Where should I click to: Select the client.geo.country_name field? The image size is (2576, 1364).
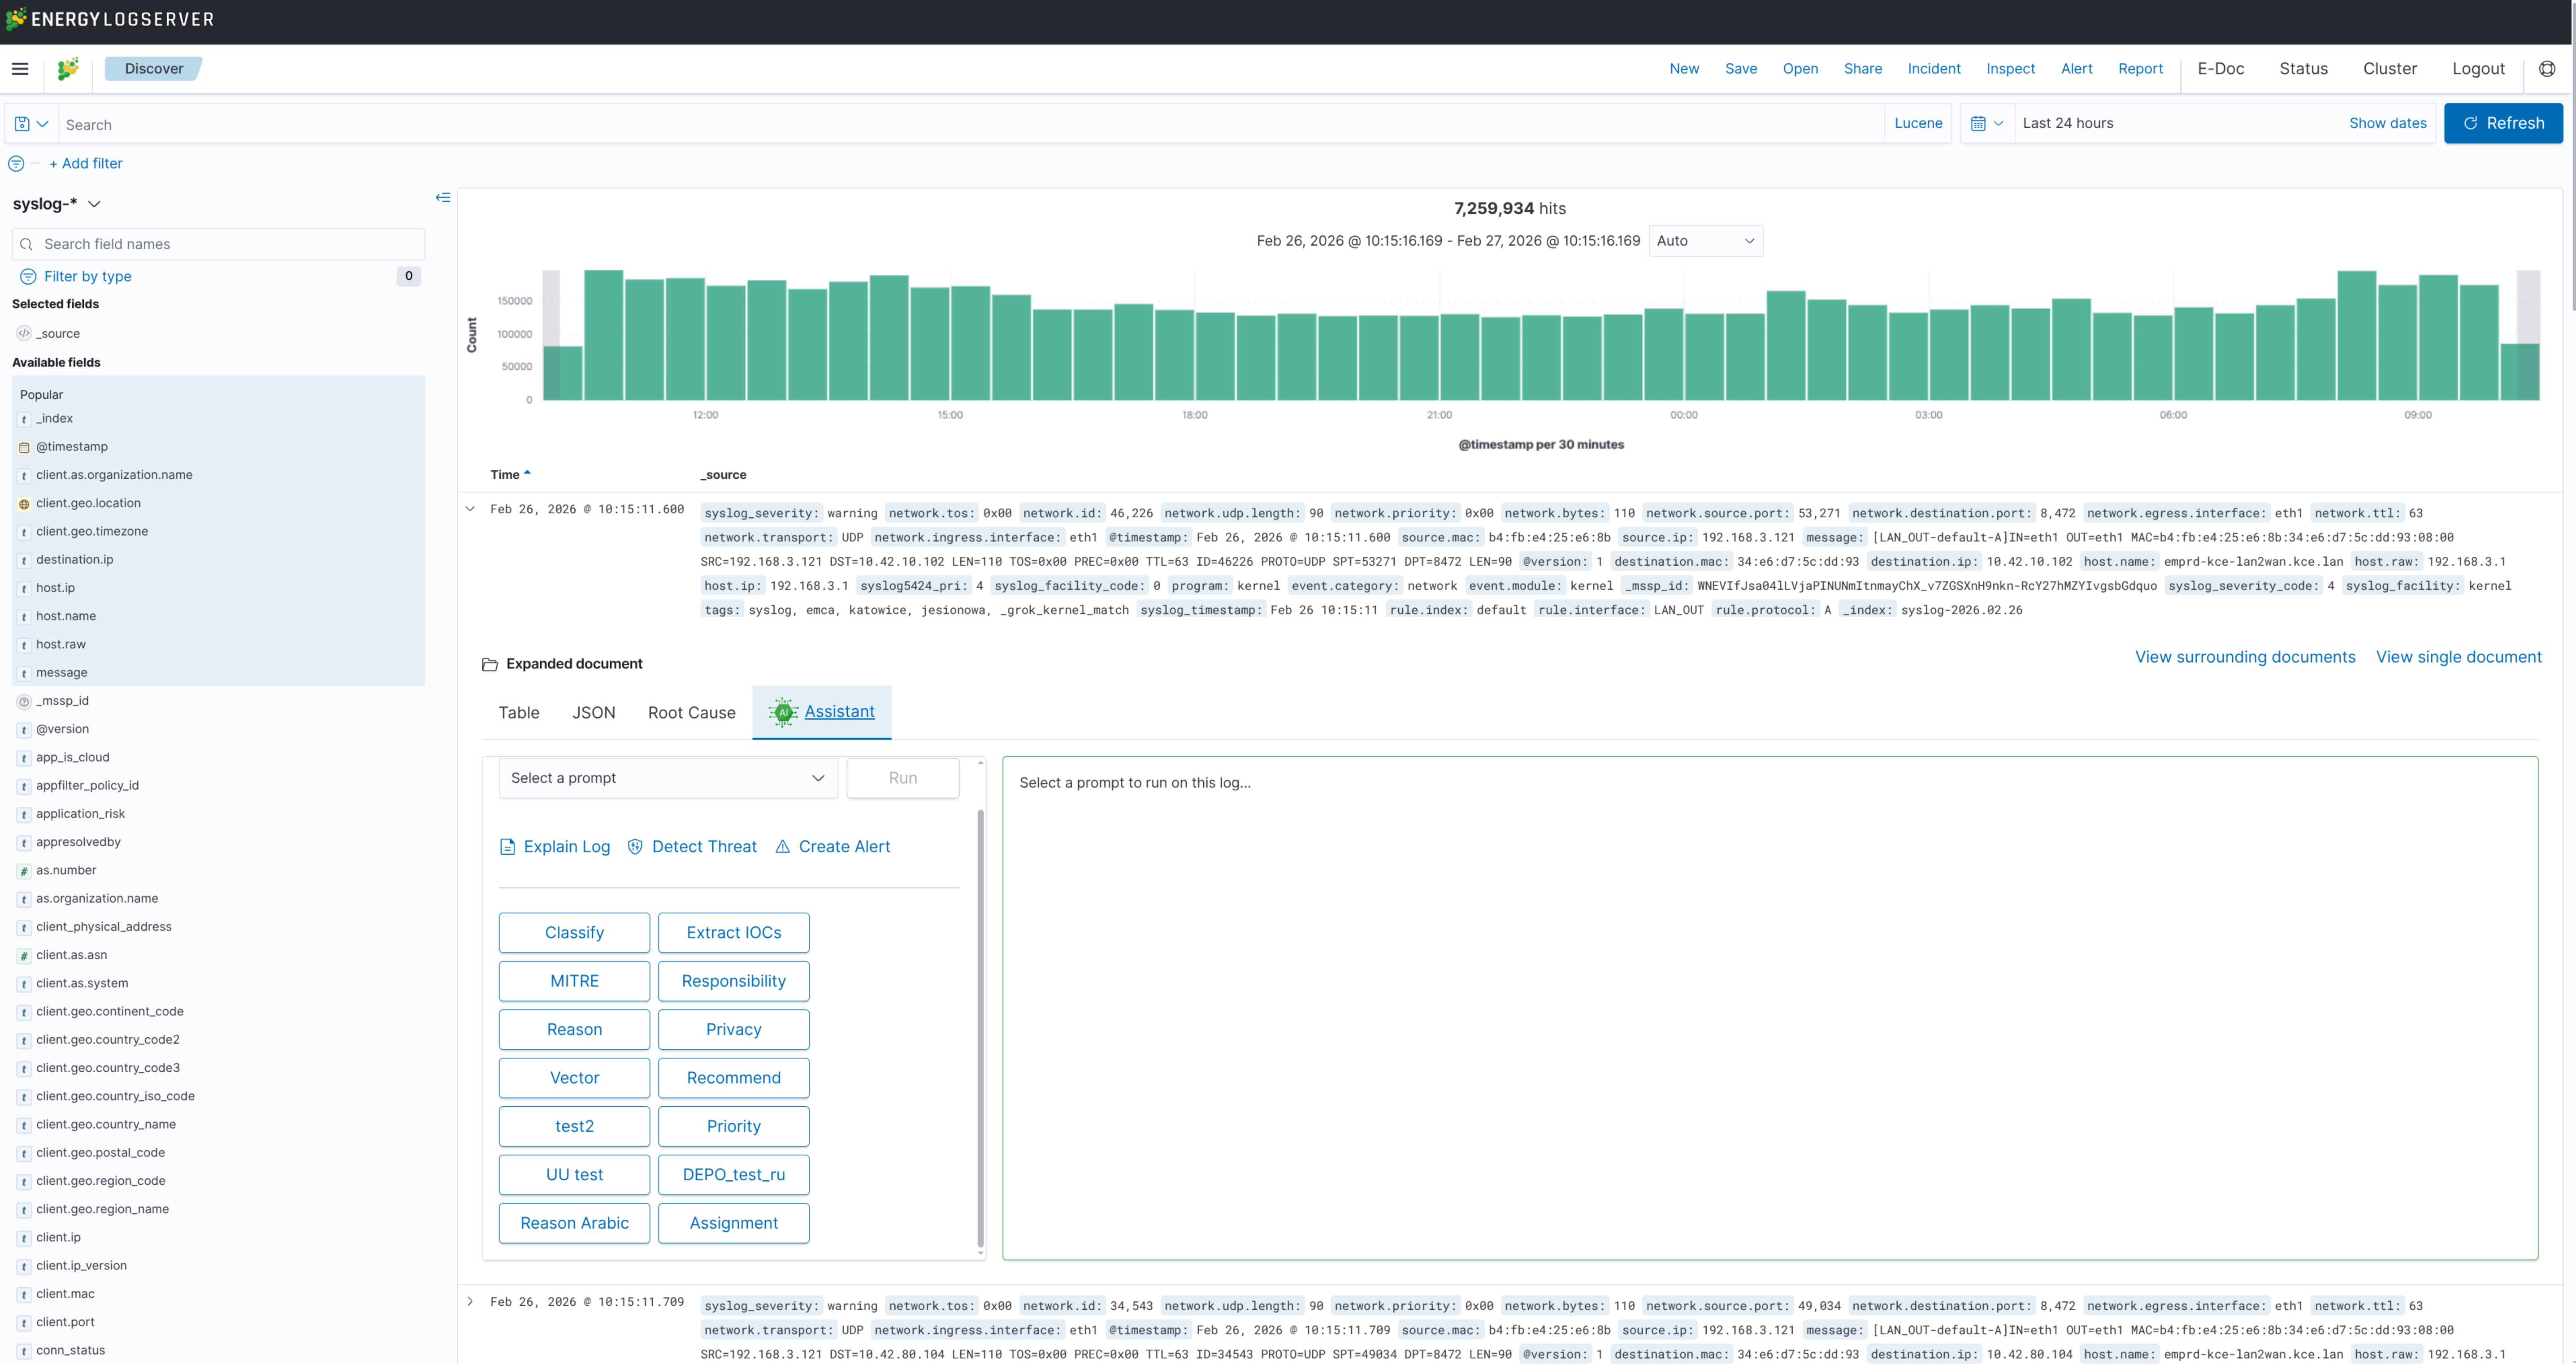(105, 1125)
